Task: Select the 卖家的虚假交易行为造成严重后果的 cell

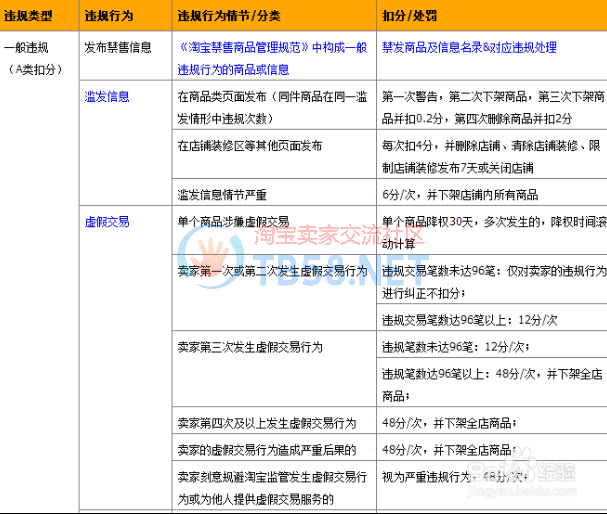Action: (x=266, y=450)
